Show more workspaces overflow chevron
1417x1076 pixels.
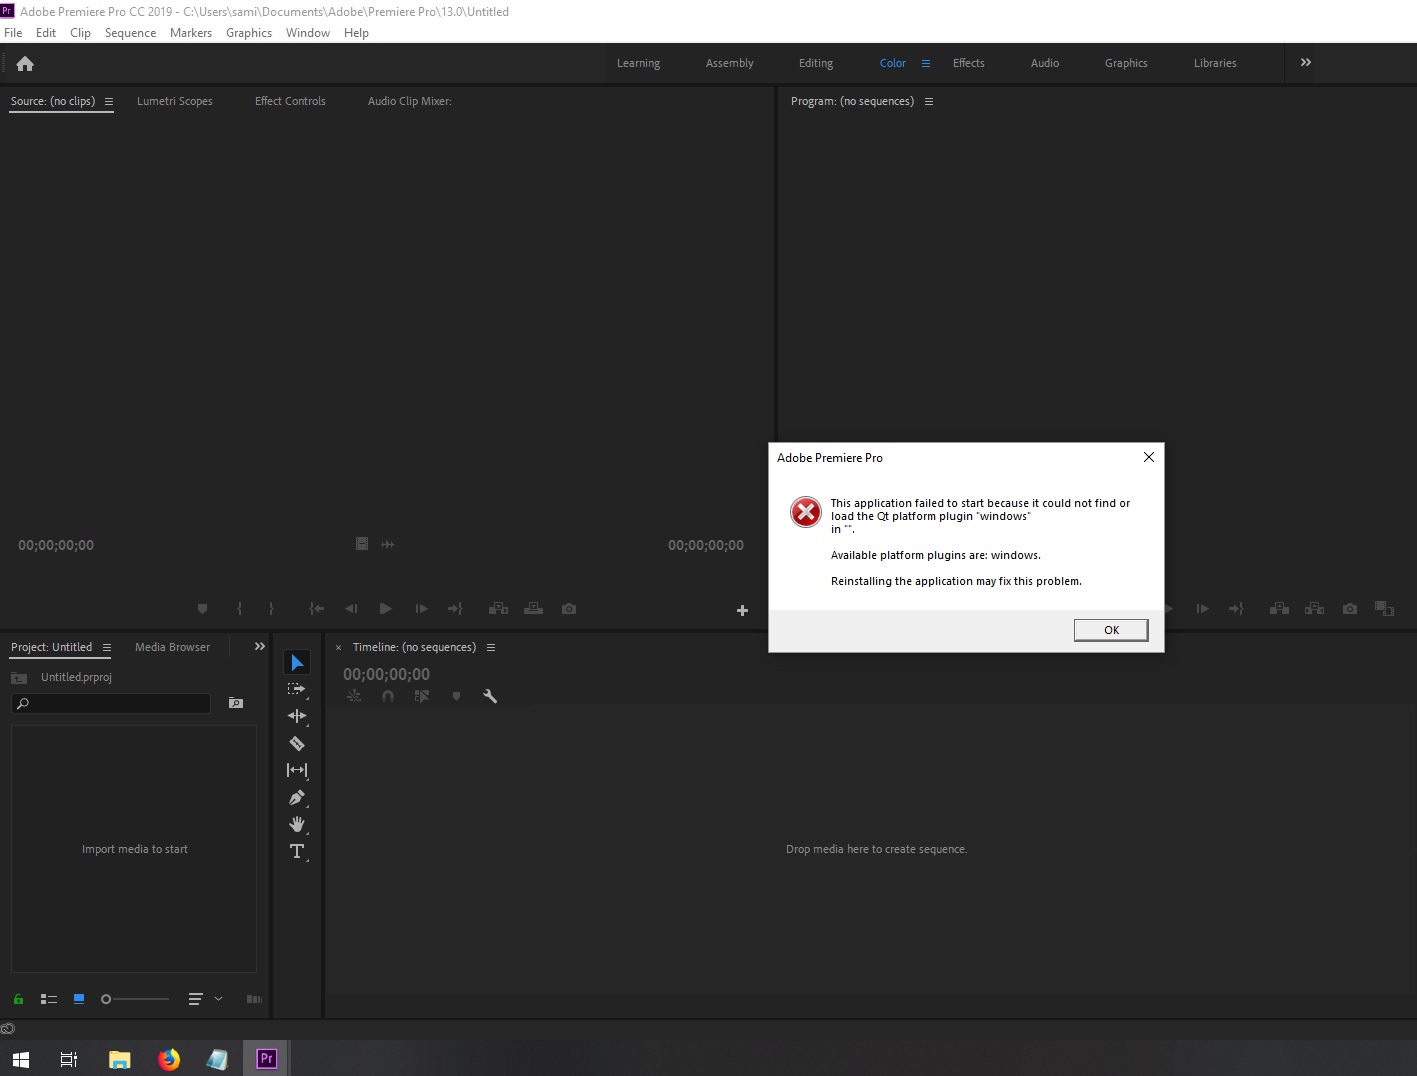coord(1305,62)
